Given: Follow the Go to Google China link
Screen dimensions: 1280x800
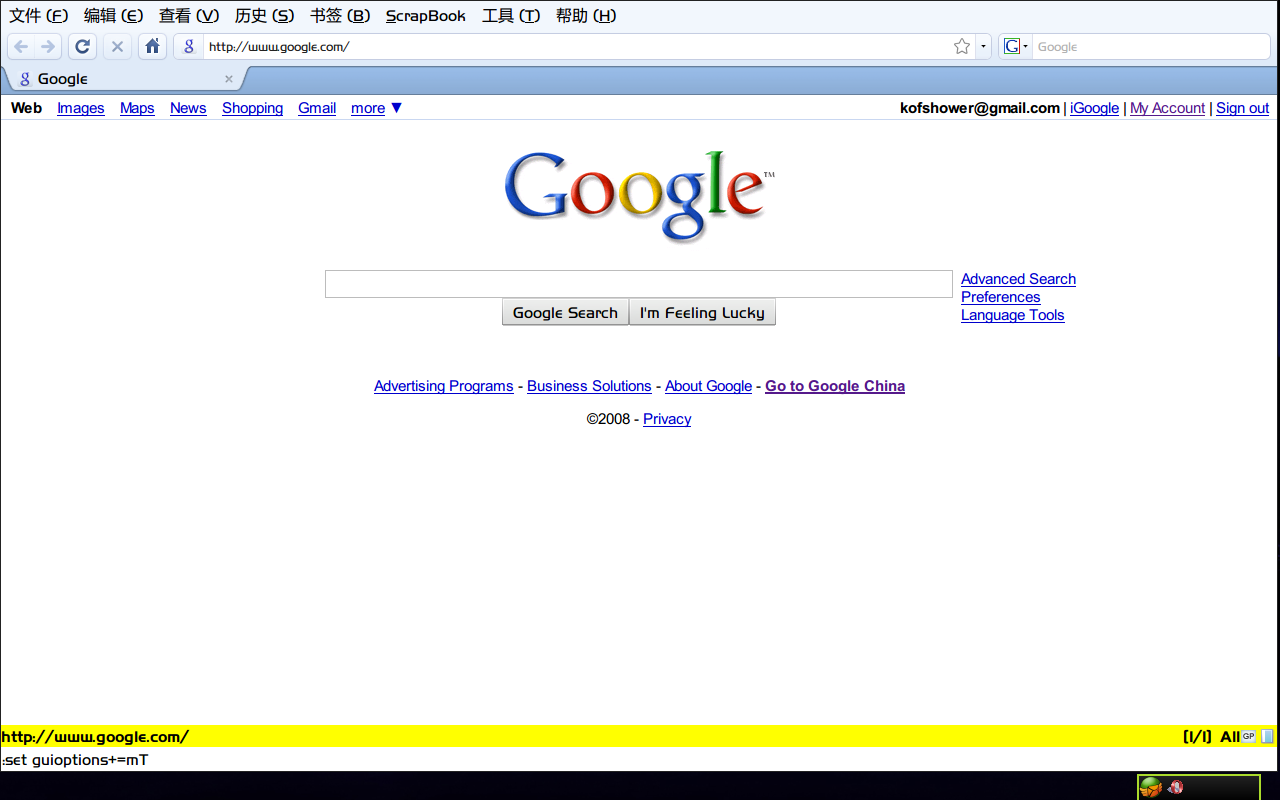Looking at the screenshot, I should [x=835, y=386].
